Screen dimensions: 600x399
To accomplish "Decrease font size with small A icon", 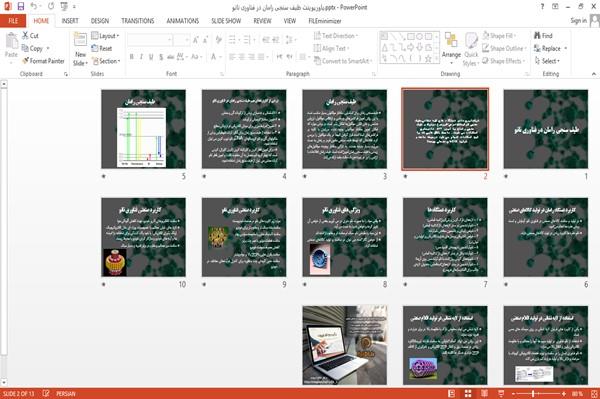I will click(x=205, y=40).
